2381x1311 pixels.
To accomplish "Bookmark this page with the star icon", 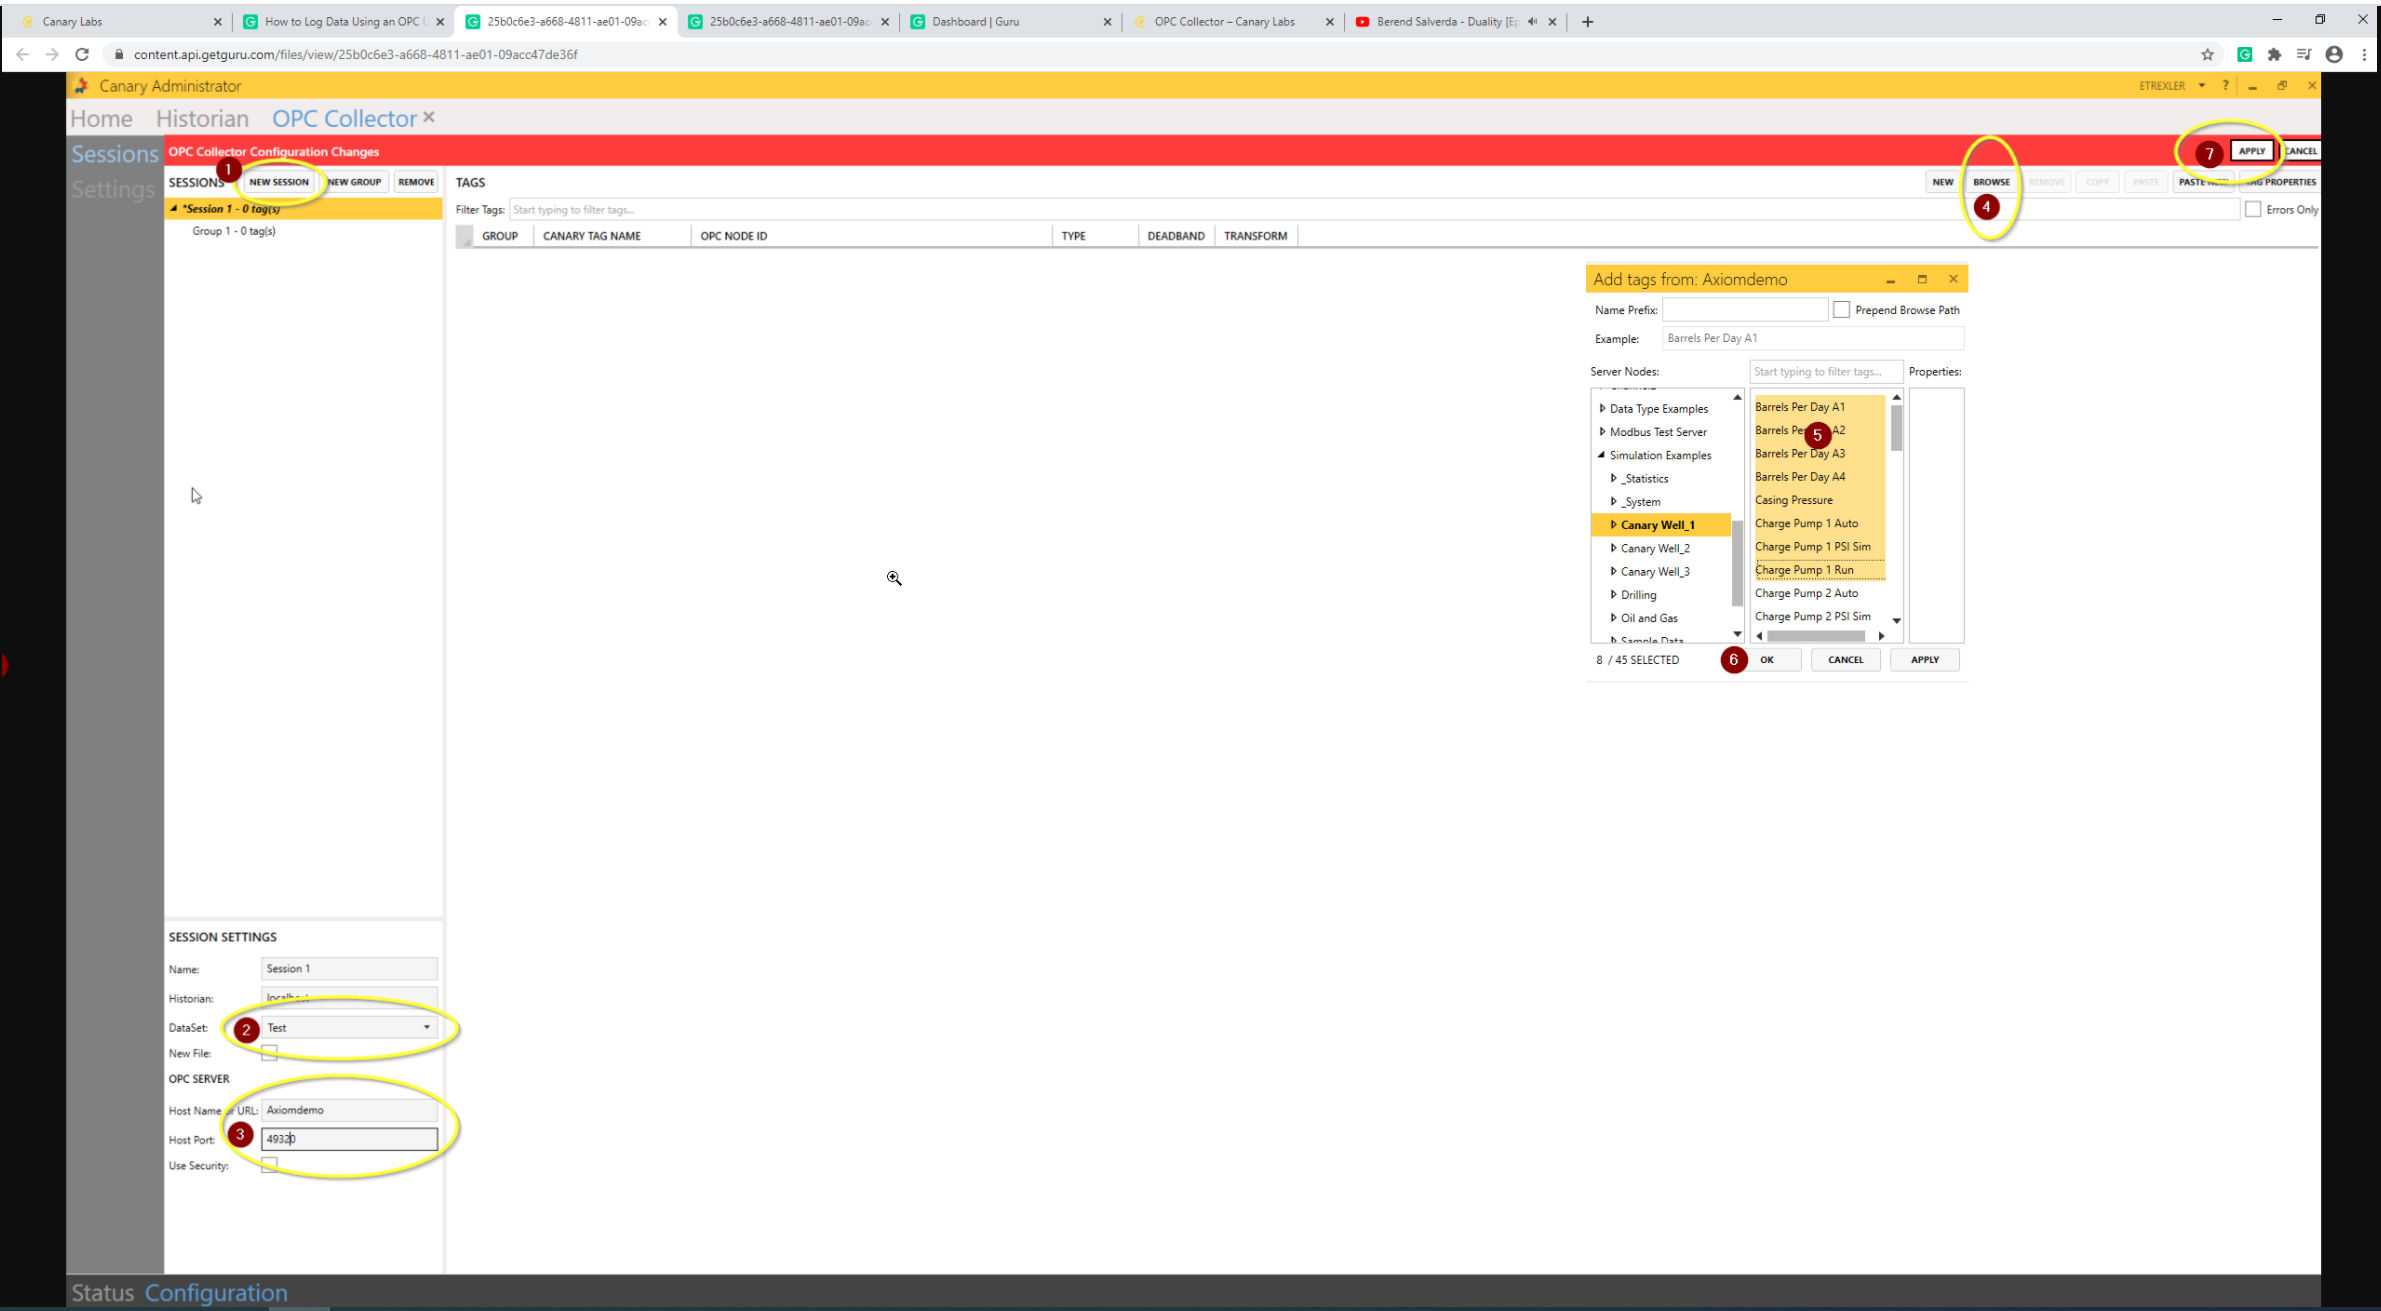I will click(2207, 54).
